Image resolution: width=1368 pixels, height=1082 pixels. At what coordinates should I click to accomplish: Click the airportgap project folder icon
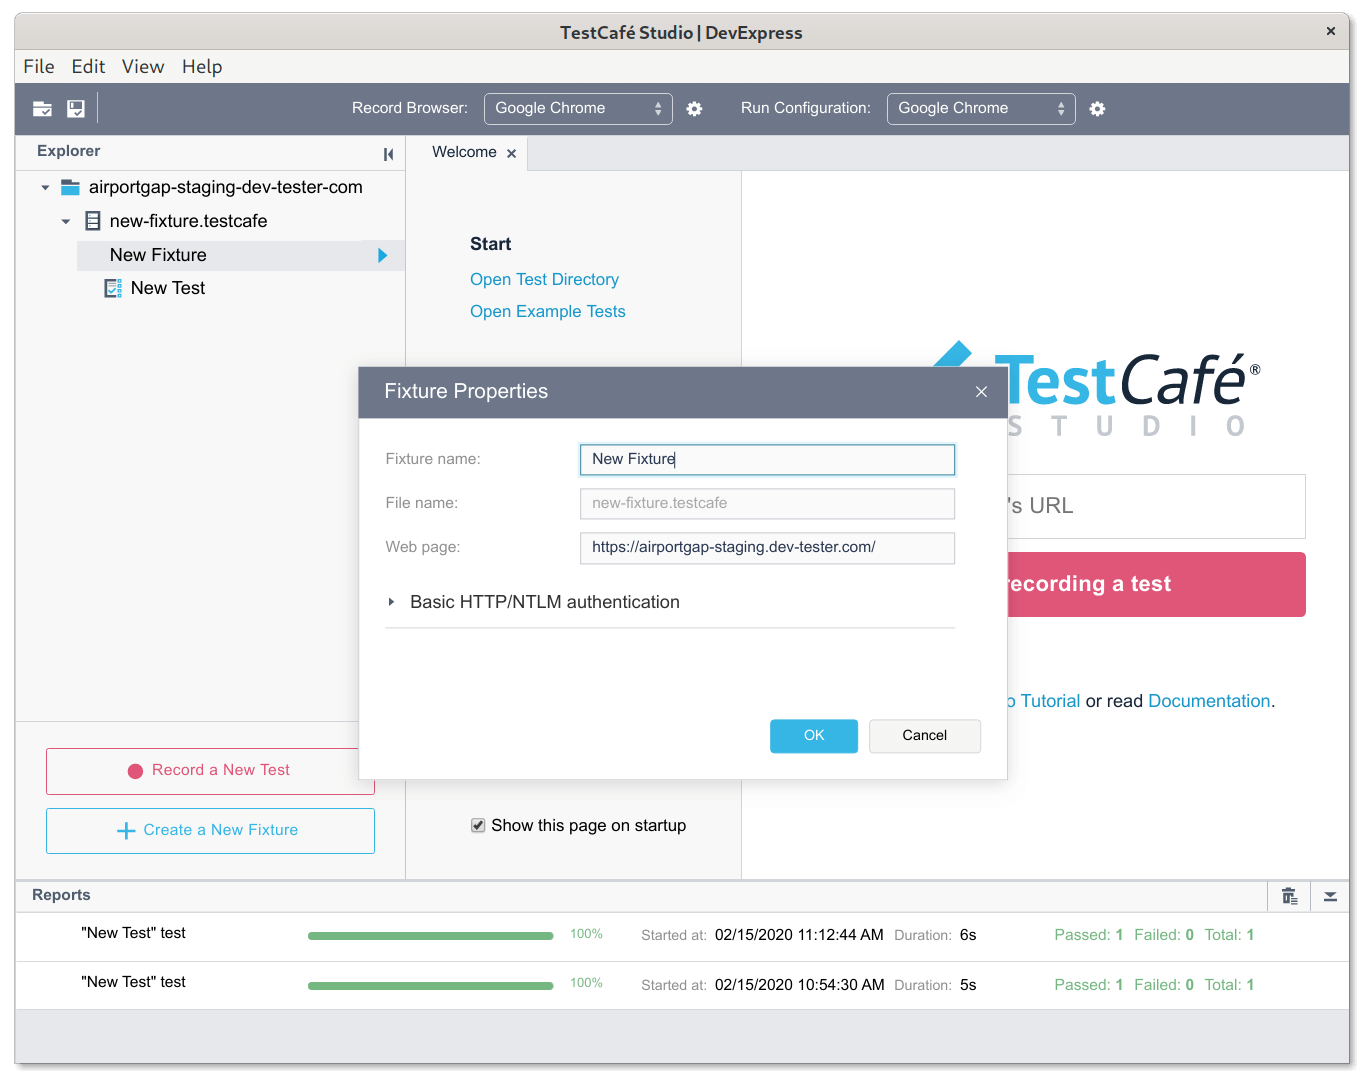pos(70,187)
